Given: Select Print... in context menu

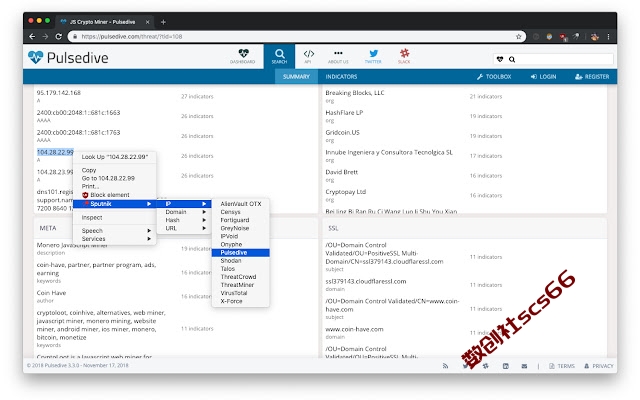Looking at the screenshot, I should (x=115, y=186).
